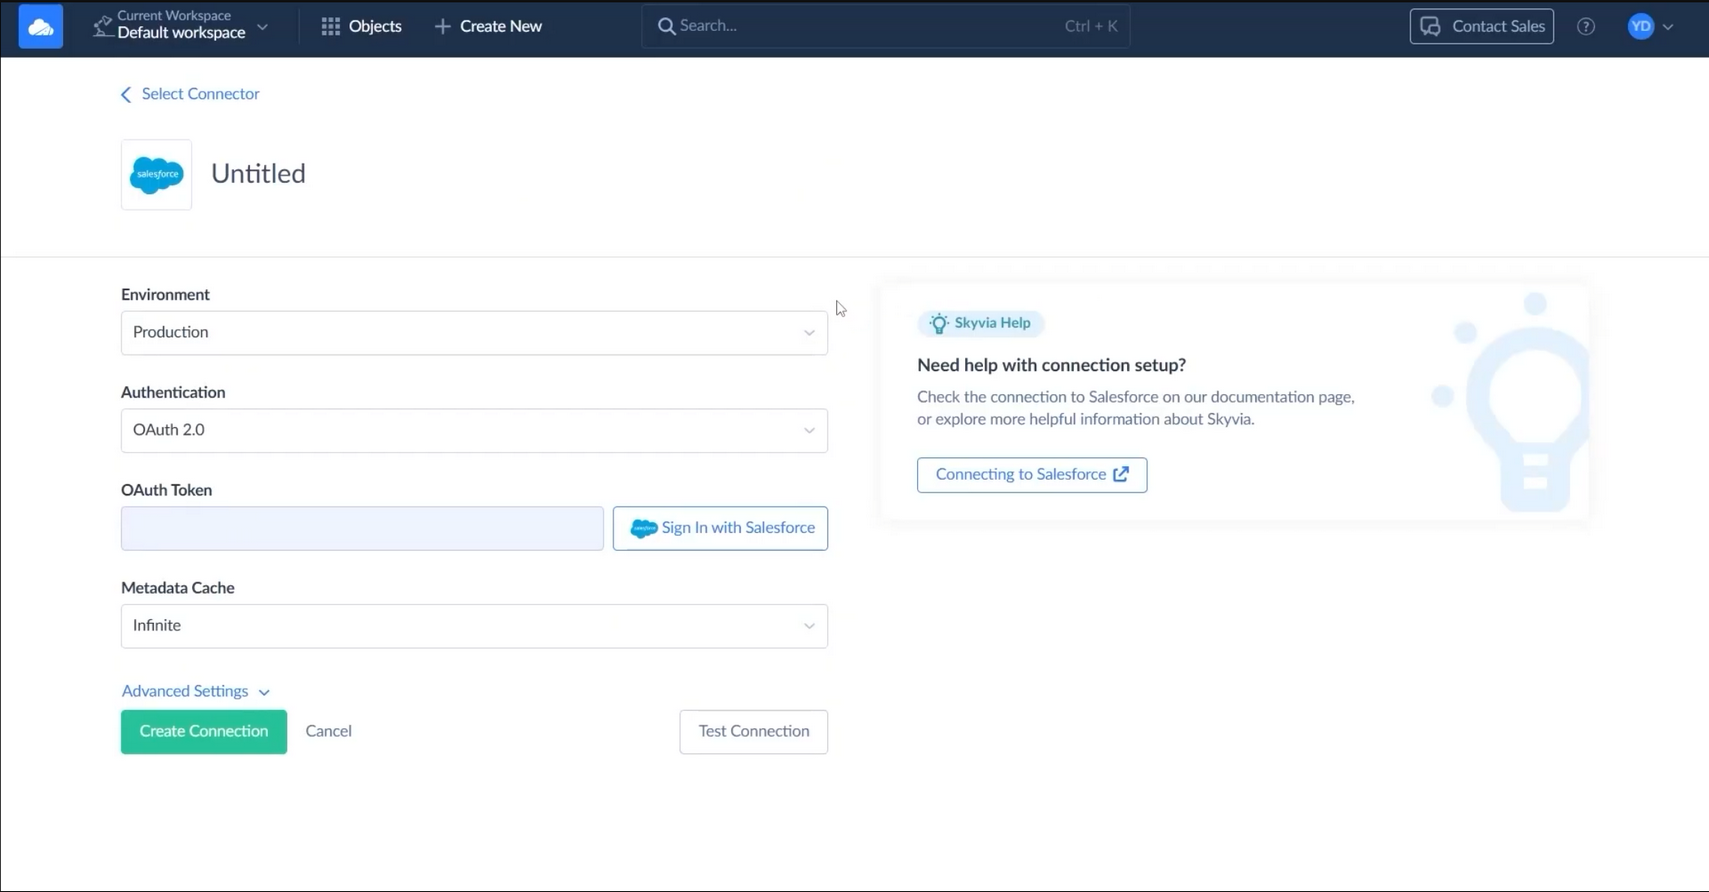The width and height of the screenshot is (1709, 892).
Task: Open the Current Workspace selector
Action: [x=181, y=25]
